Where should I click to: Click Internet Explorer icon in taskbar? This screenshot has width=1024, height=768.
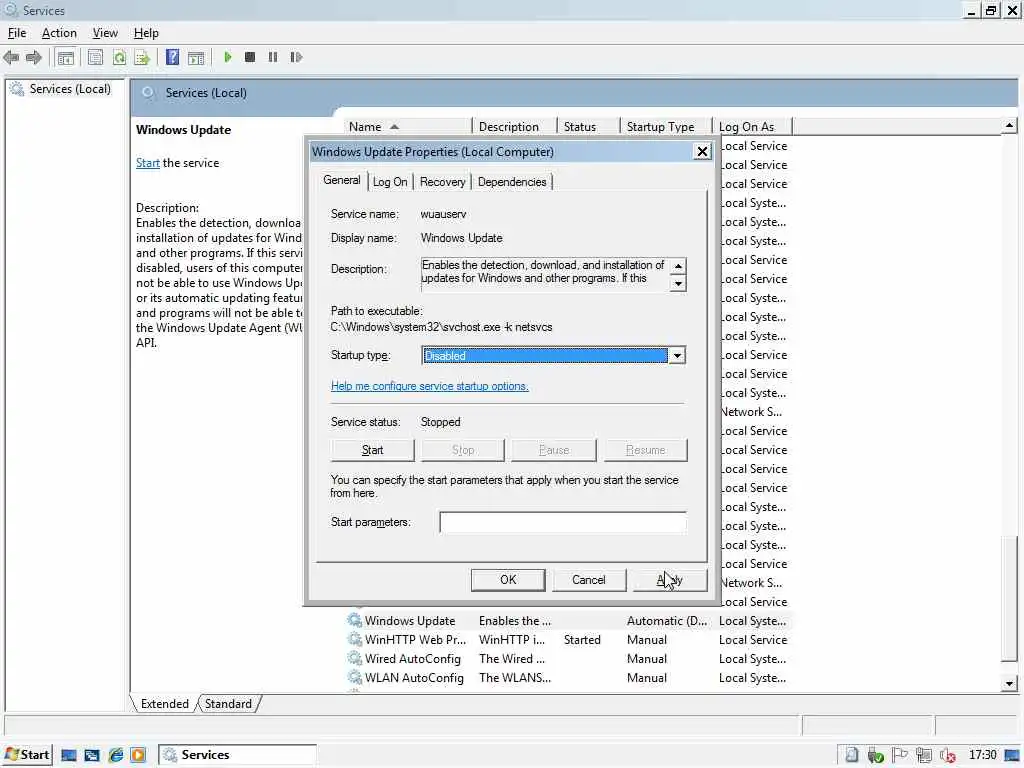[116, 755]
